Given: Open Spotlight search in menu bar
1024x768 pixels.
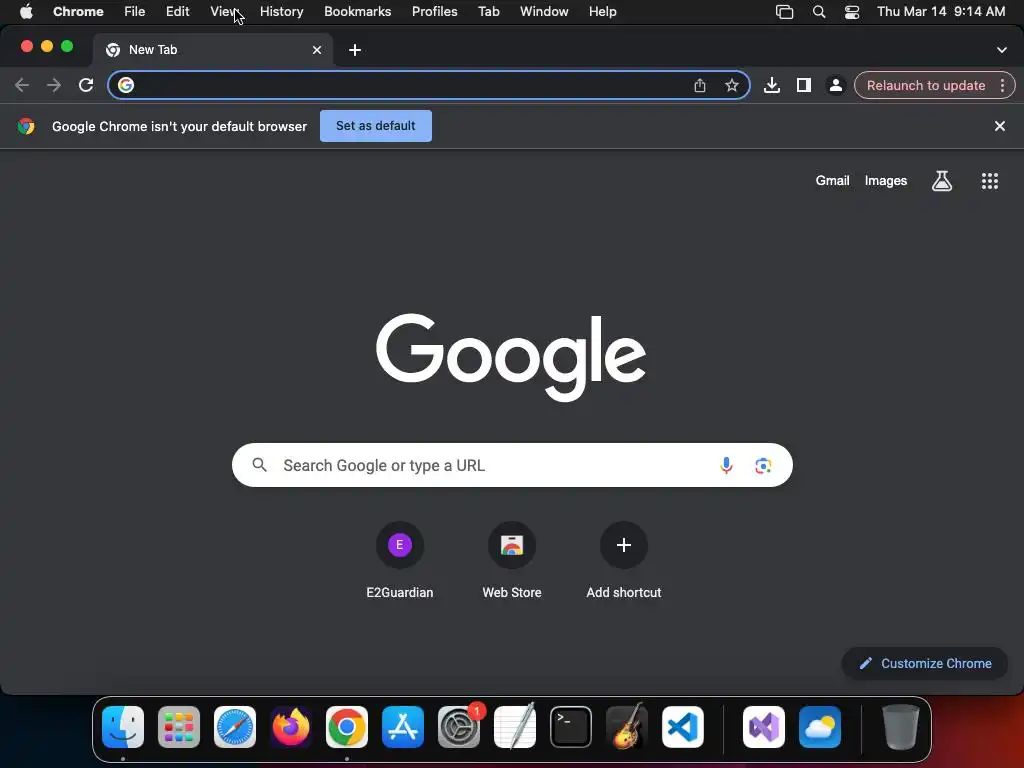Looking at the screenshot, I should [818, 12].
